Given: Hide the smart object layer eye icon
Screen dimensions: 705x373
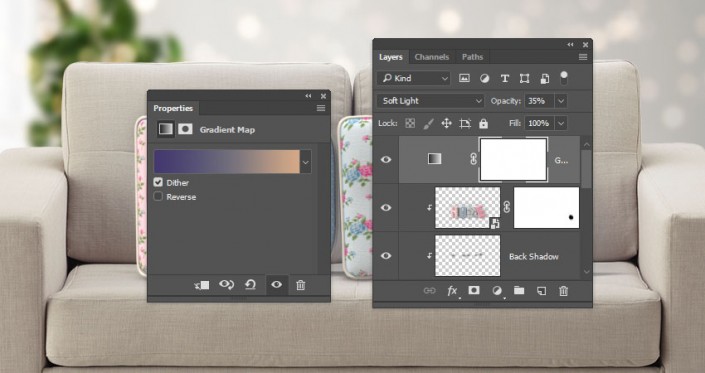Looking at the screenshot, I should click(x=386, y=208).
